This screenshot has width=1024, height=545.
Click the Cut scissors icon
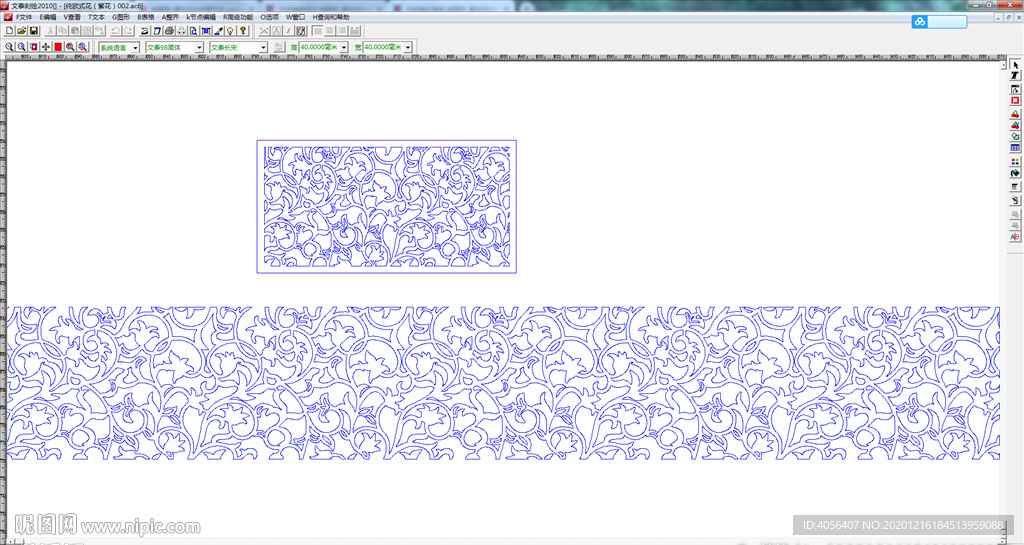click(x=50, y=31)
